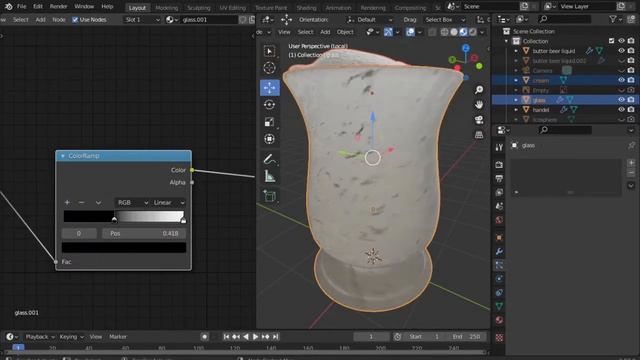Click the ColorRamp black color swatch
The image size is (640, 360).
[124, 247]
